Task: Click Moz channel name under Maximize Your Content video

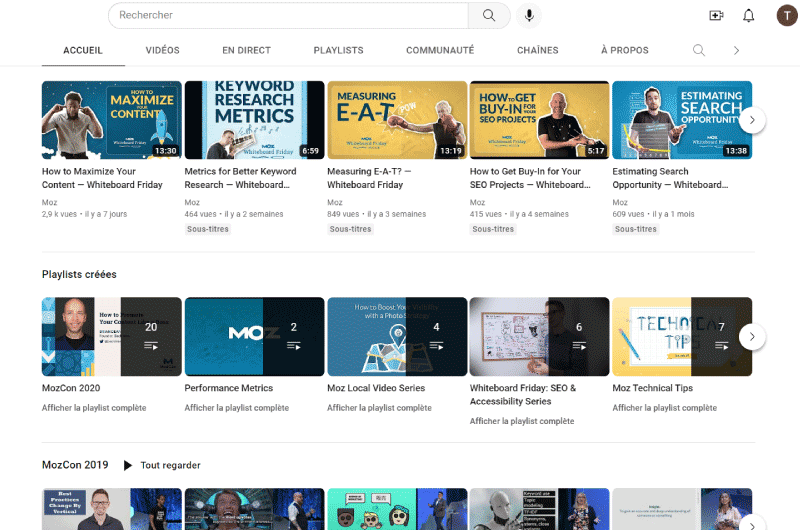Action: click(49, 203)
